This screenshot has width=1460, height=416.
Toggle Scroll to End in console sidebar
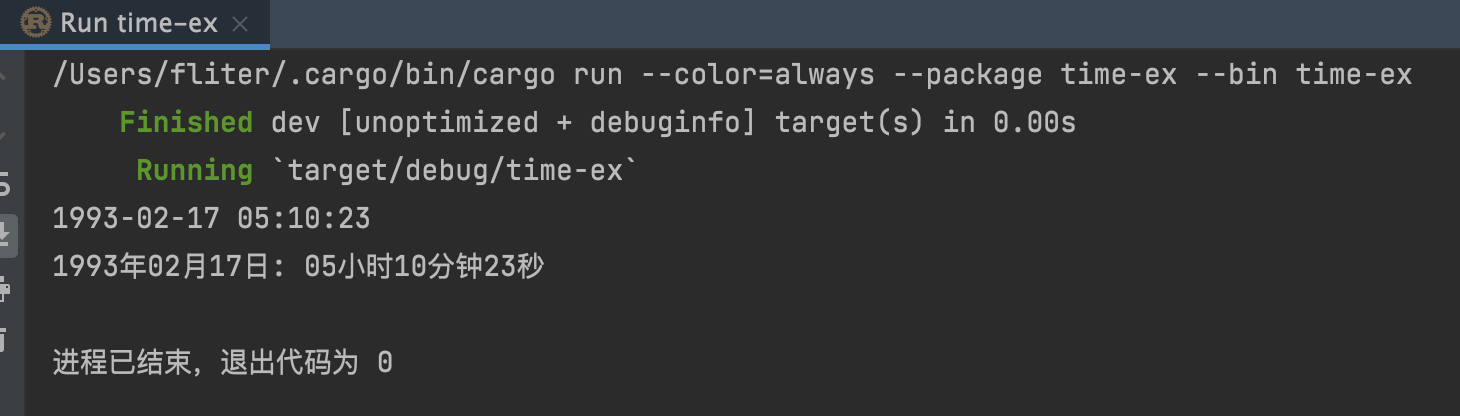(5, 236)
